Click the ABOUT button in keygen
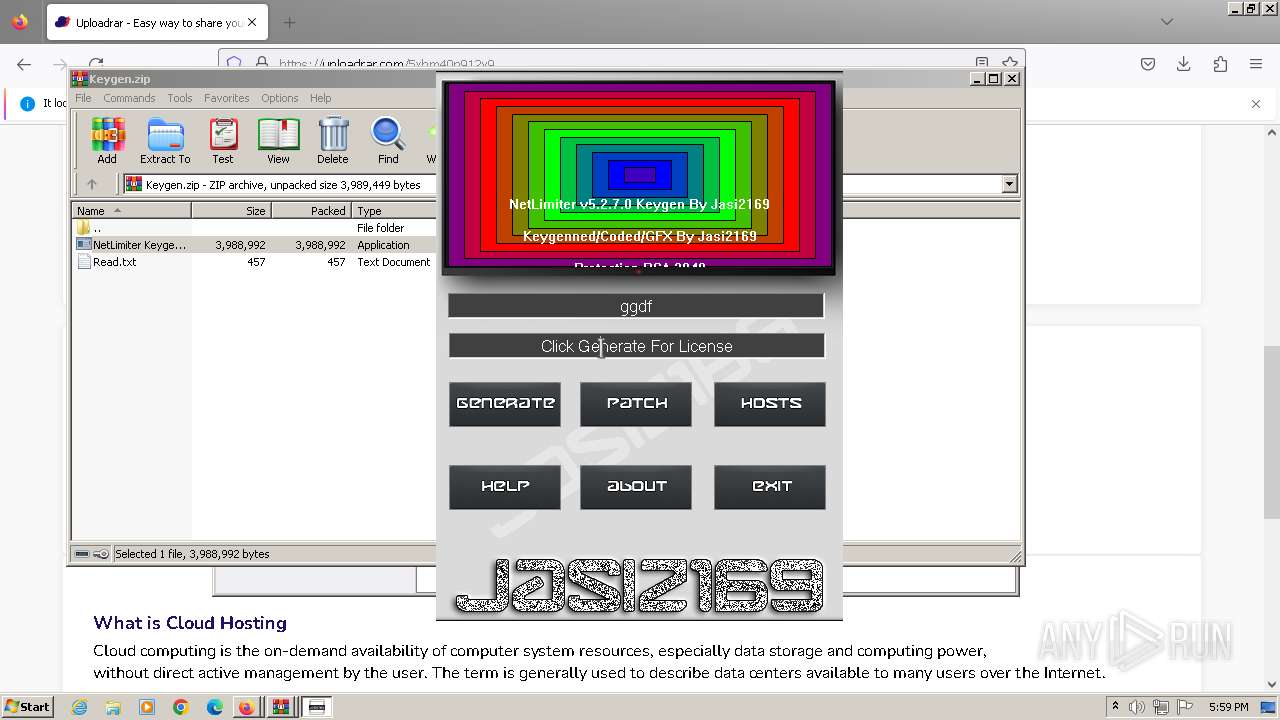 [636, 487]
